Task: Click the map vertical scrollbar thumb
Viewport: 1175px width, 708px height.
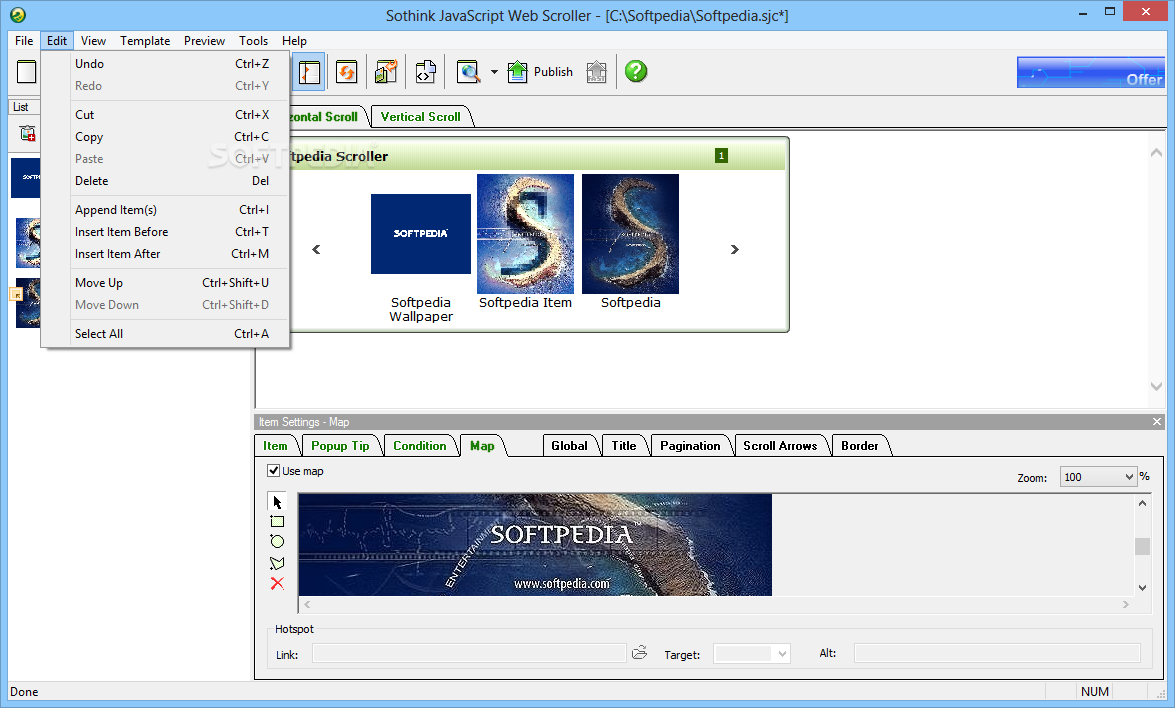Action: pos(1142,546)
